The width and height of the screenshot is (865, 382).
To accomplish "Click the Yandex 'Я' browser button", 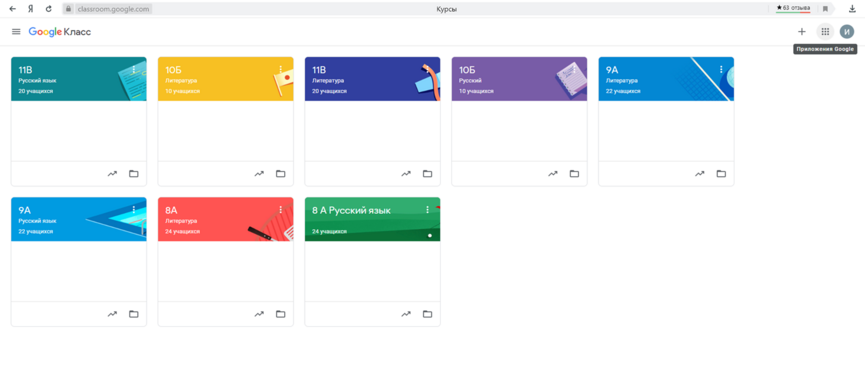I will pos(31,9).
